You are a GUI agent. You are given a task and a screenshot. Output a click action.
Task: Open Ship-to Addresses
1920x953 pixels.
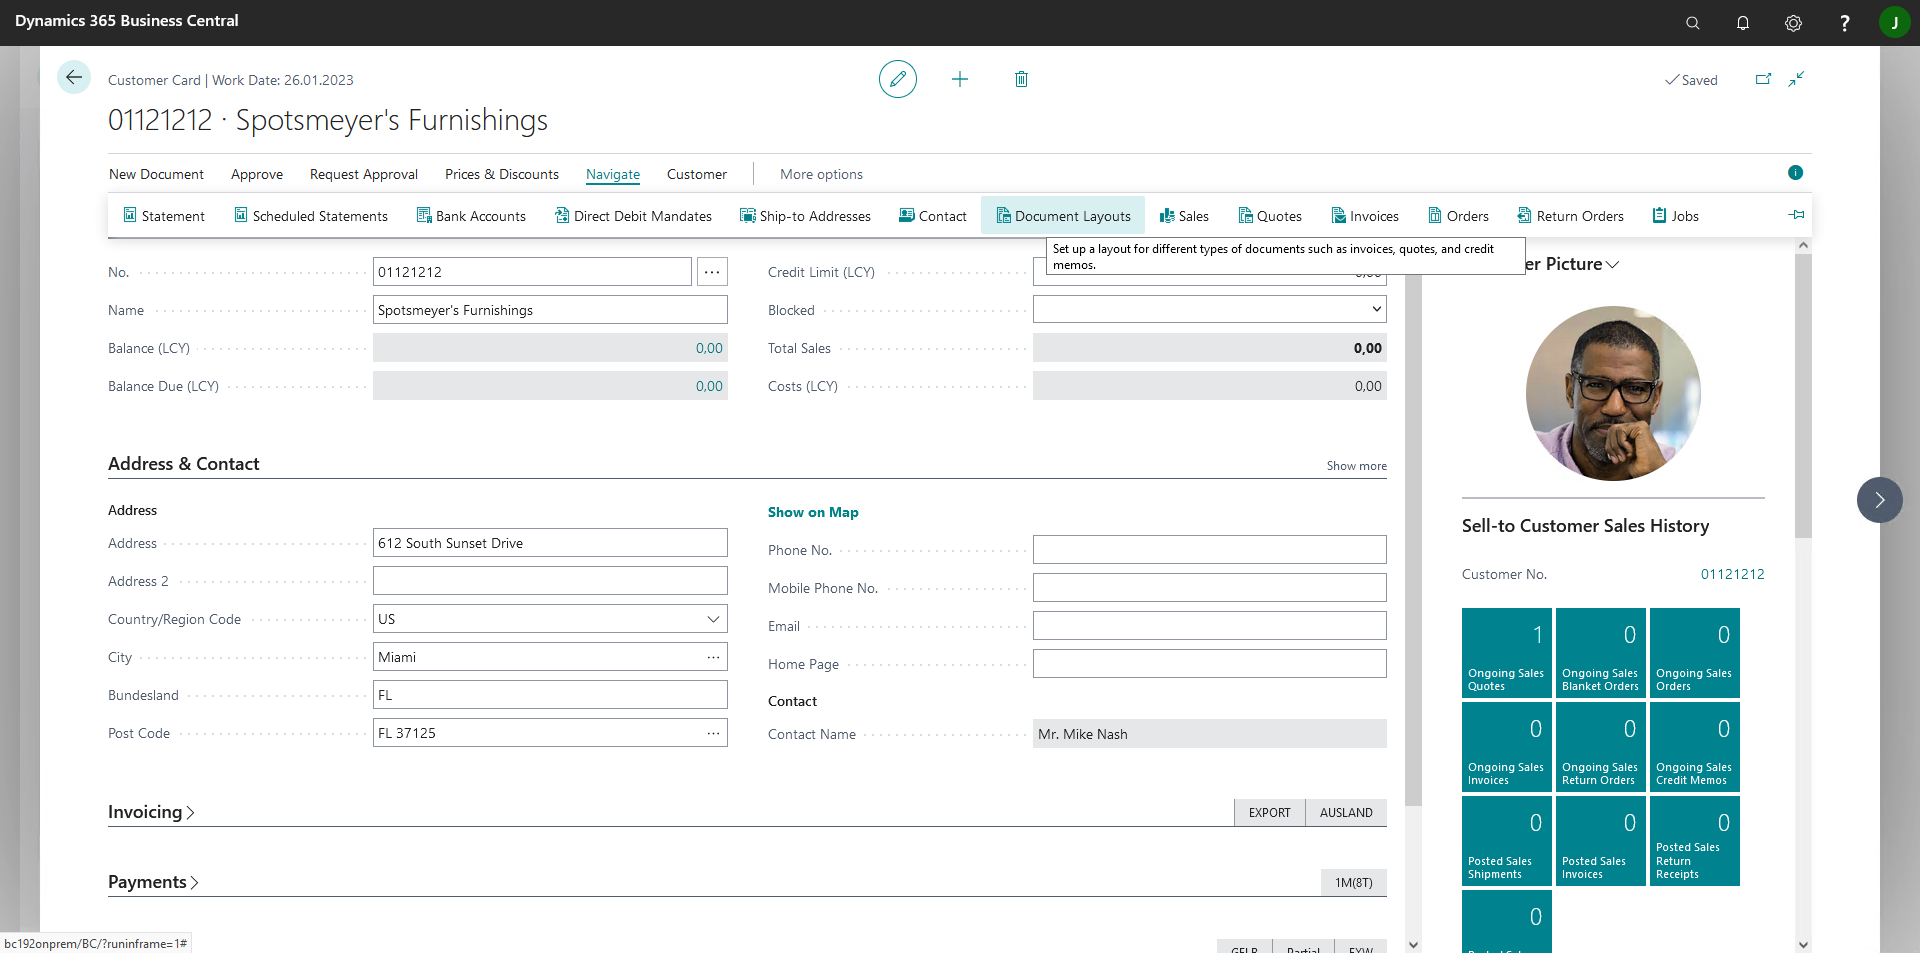click(805, 216)
